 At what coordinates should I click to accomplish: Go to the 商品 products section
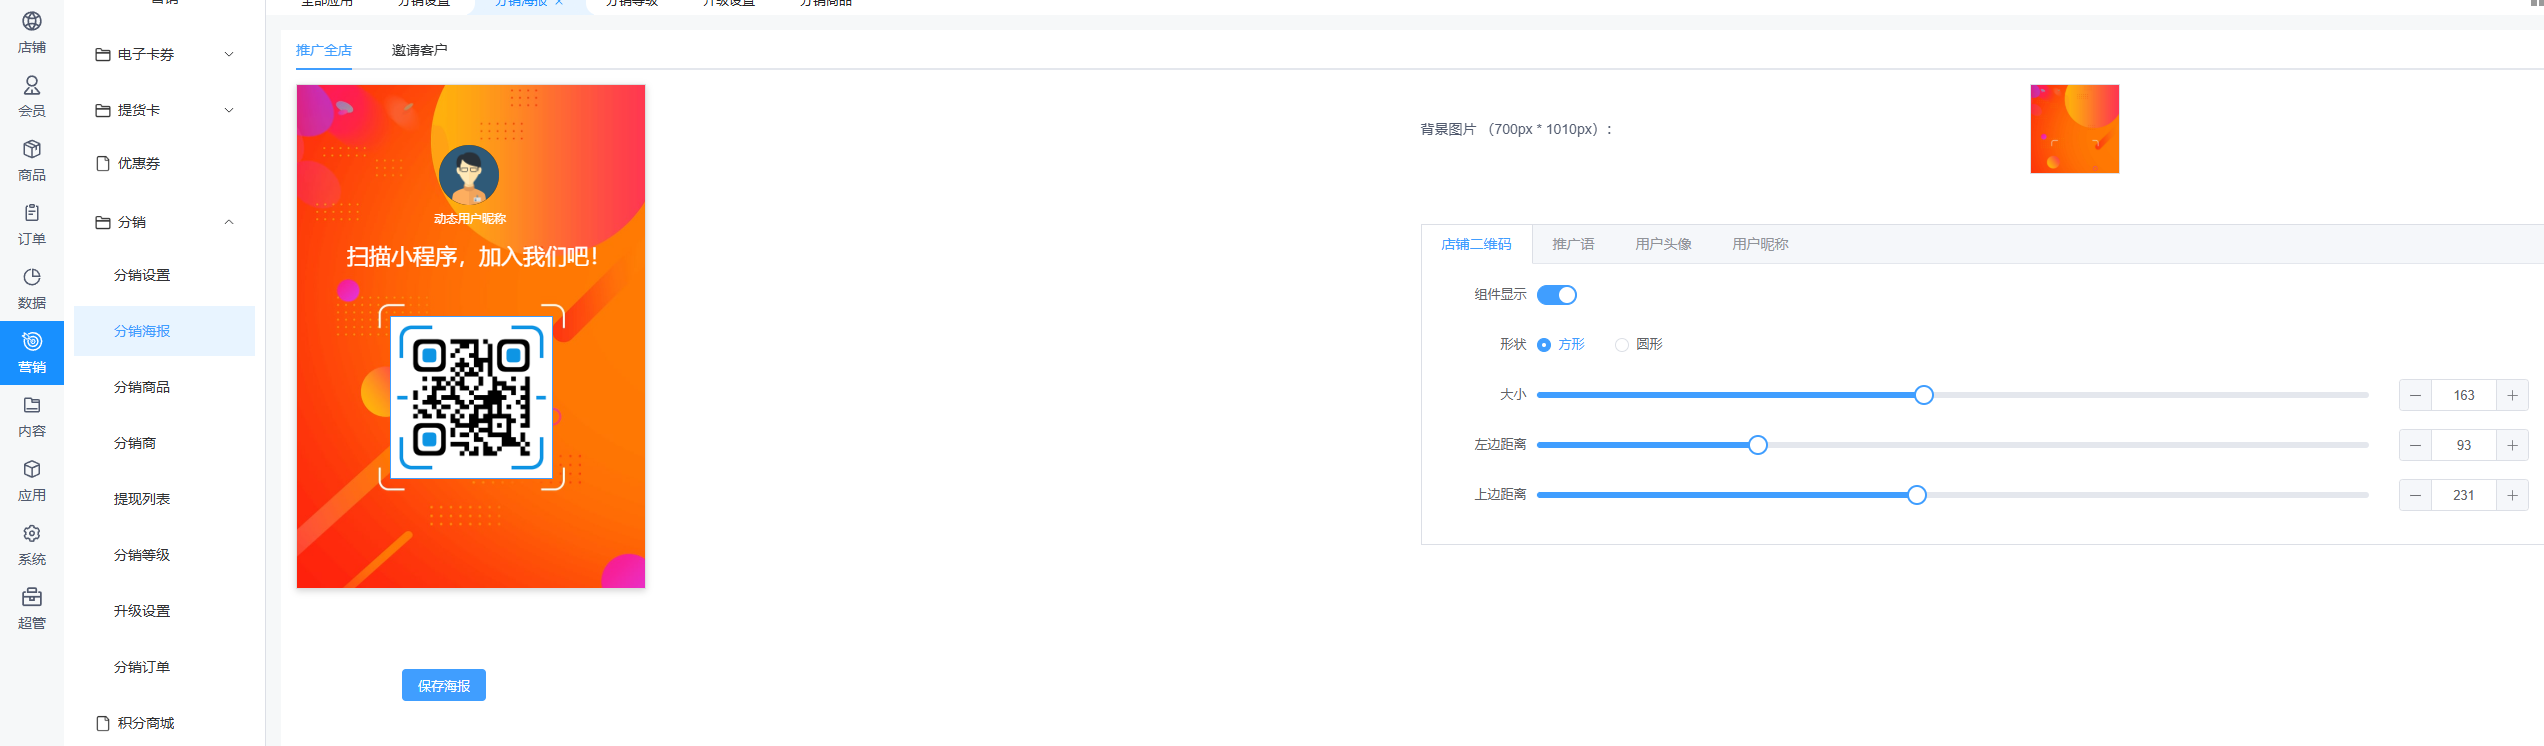pyautogui.click(x=32, y=160)
